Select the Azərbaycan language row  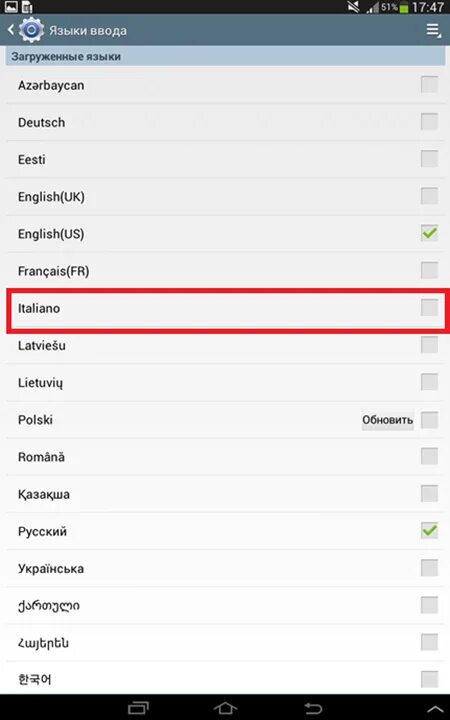pyautogui.click(x=225, y=85)
